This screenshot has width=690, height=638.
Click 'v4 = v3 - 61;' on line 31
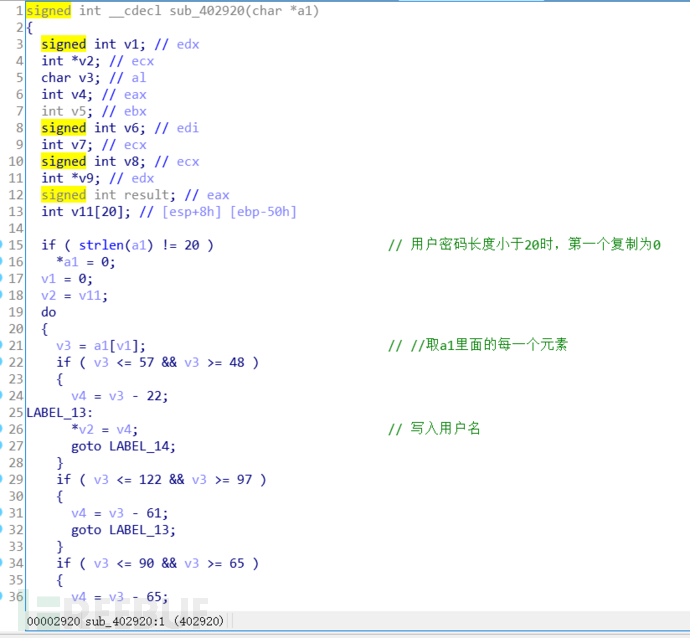tap(120, 513)
